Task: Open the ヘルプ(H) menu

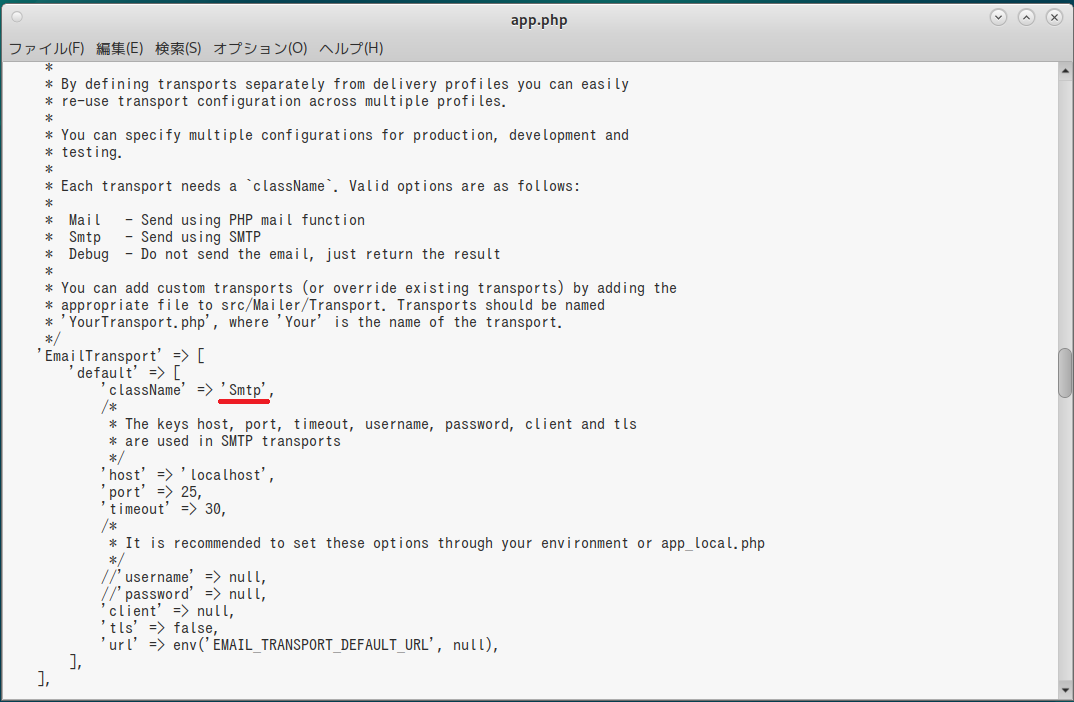Action: click(x=351, y=48)
